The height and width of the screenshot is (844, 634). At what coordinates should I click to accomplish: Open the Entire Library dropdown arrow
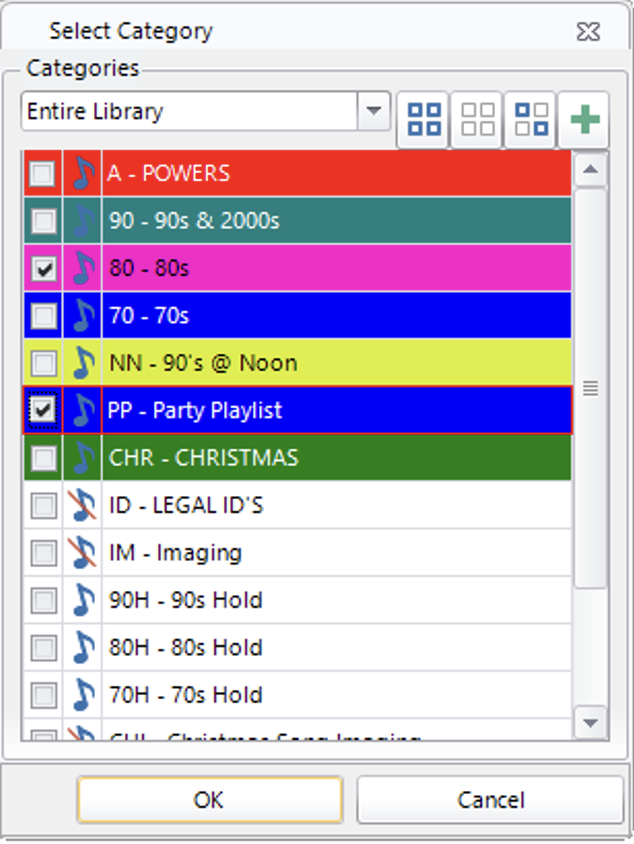coord(374,111)
